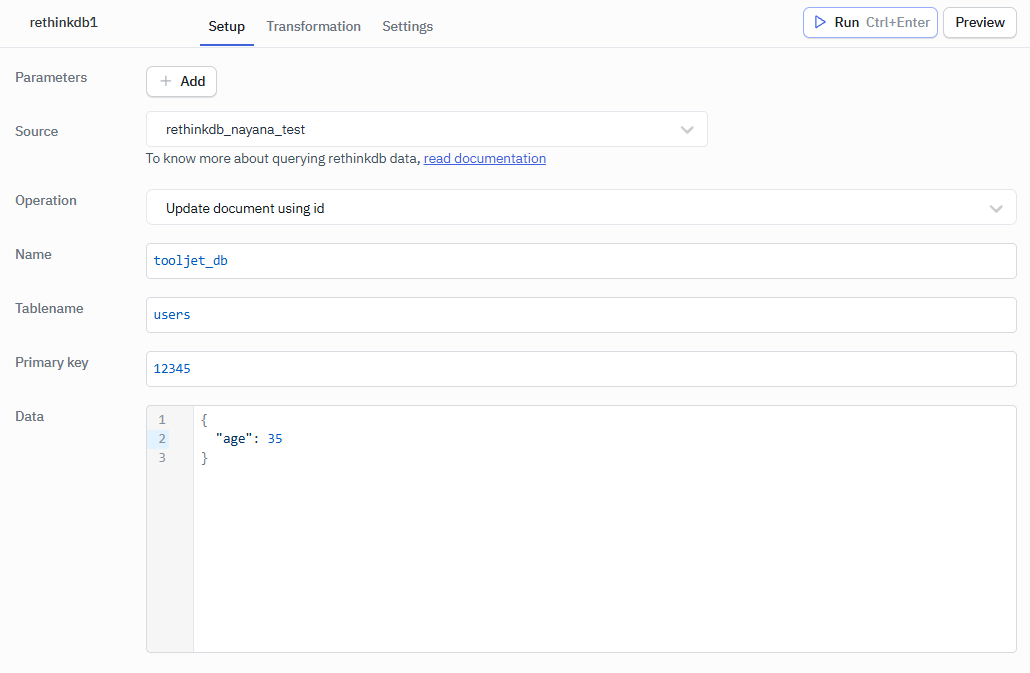Click the Add parameter button
Image resolution: width=1030 pixels, height=673 pixels.
coord(181,81)
